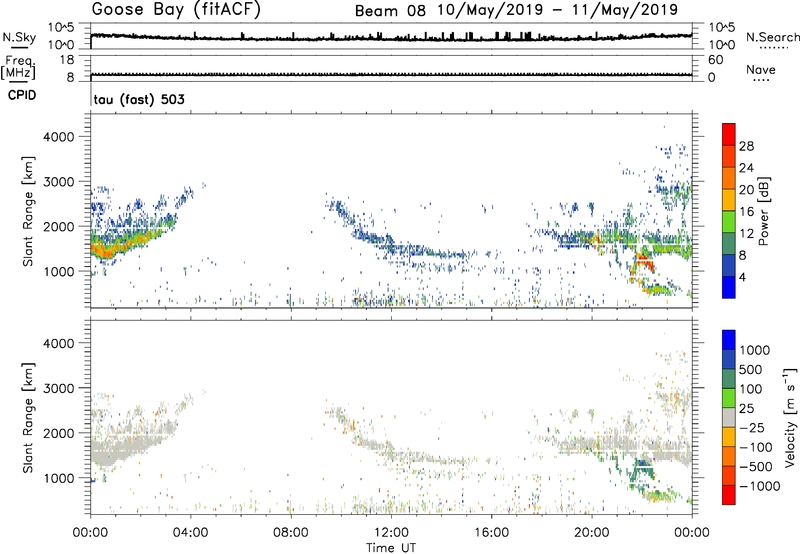The height and width of the screenshot is (554, 800).
Task: Click the "18" tick on the frequency axis
Action: click(67, 60)
